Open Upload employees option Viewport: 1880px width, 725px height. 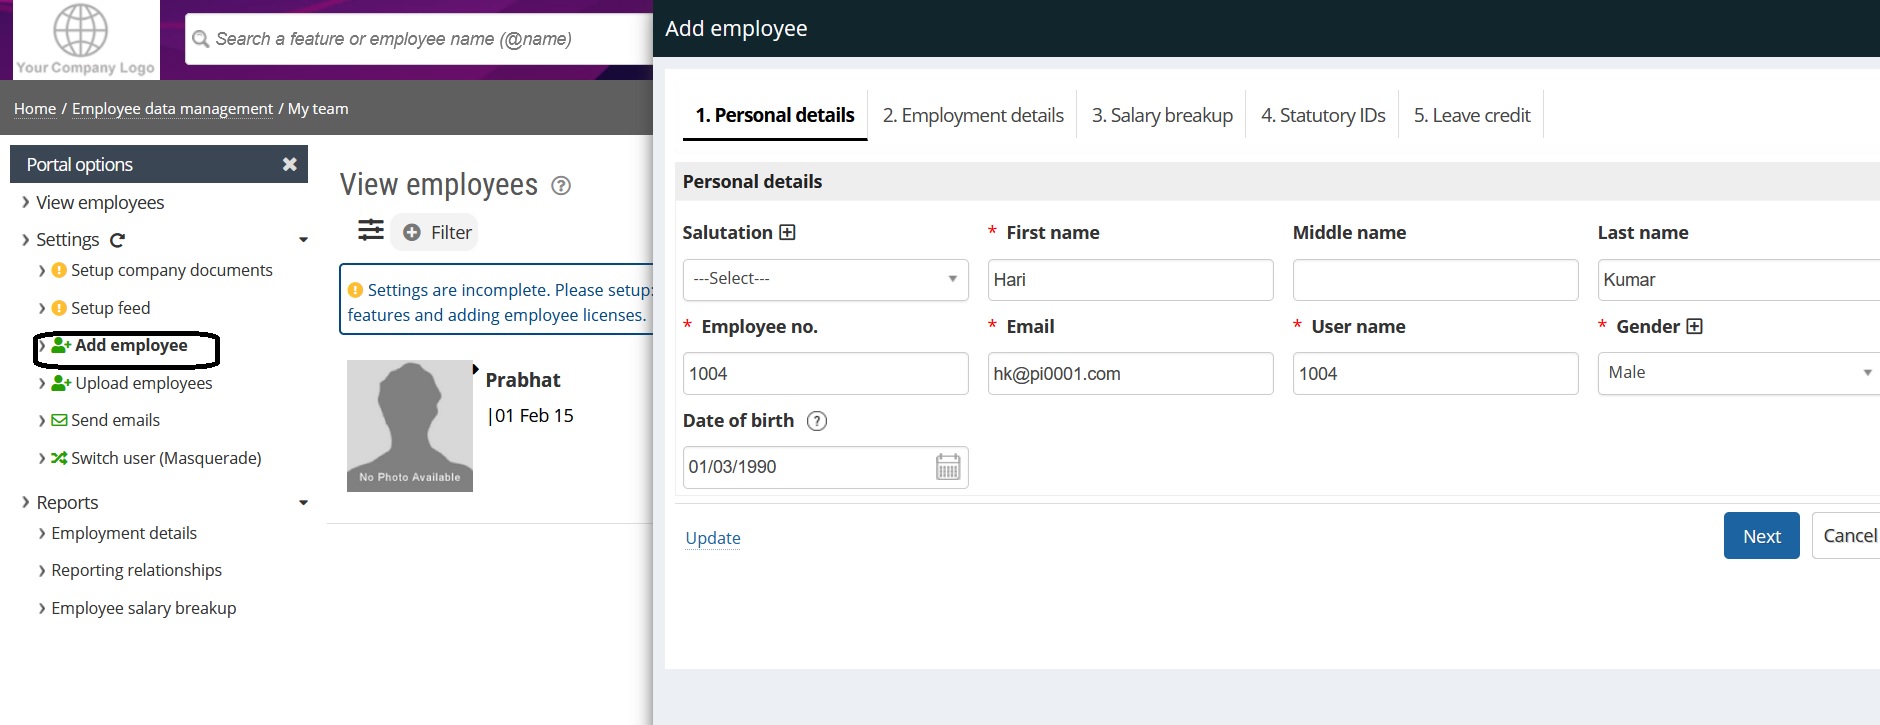tap(144, 383)
